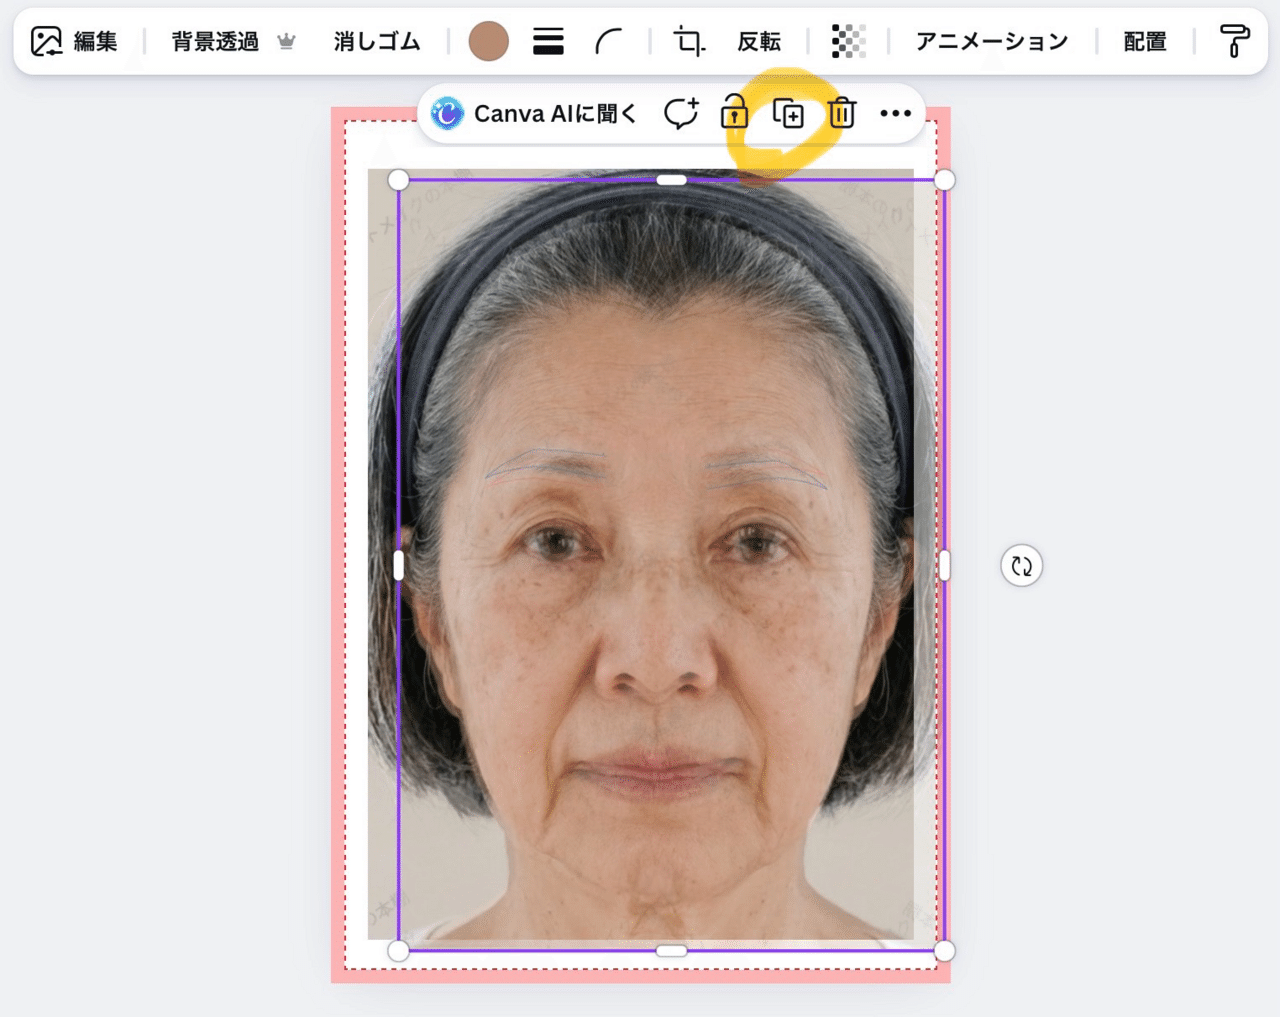Image resolution: width=1280 pixels, height=1017 pixels.
Task: Click Canva AIに聞く button
Action: pos(535,114)
